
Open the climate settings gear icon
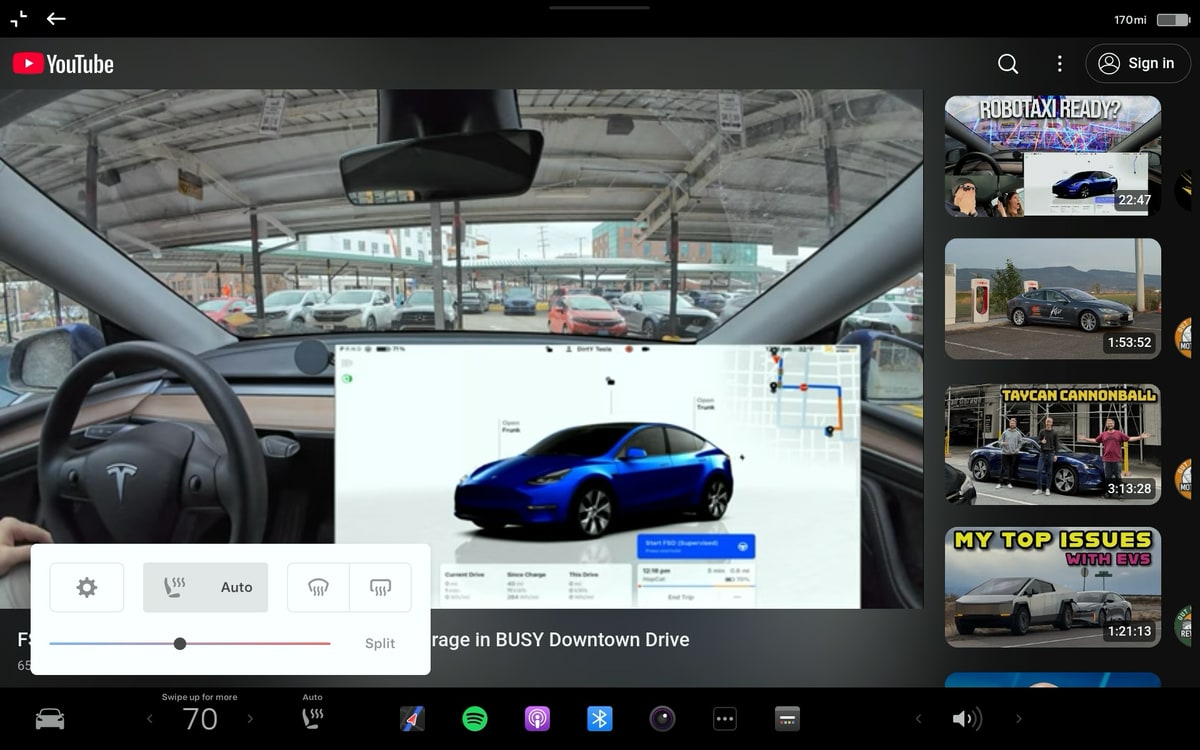[86, 587]
